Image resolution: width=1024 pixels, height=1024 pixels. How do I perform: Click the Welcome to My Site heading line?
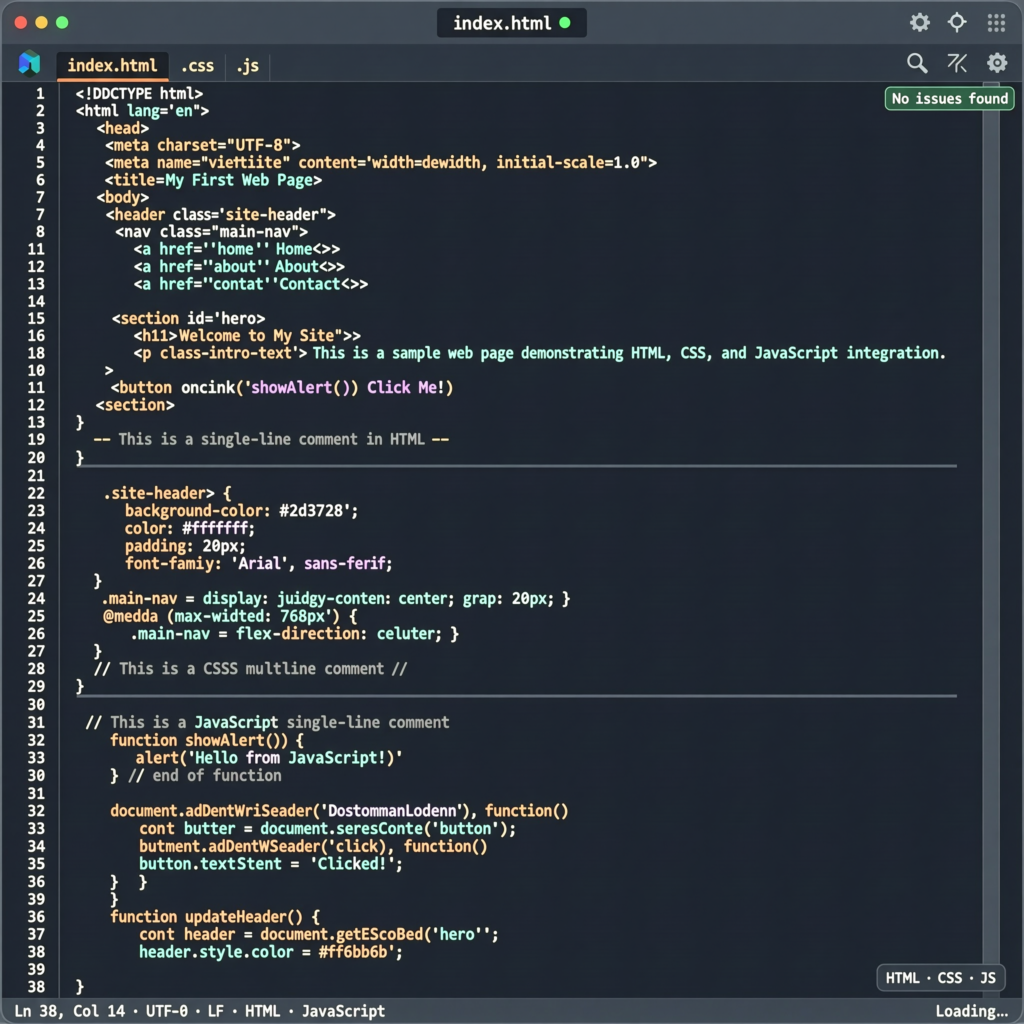tap(247, 336)
